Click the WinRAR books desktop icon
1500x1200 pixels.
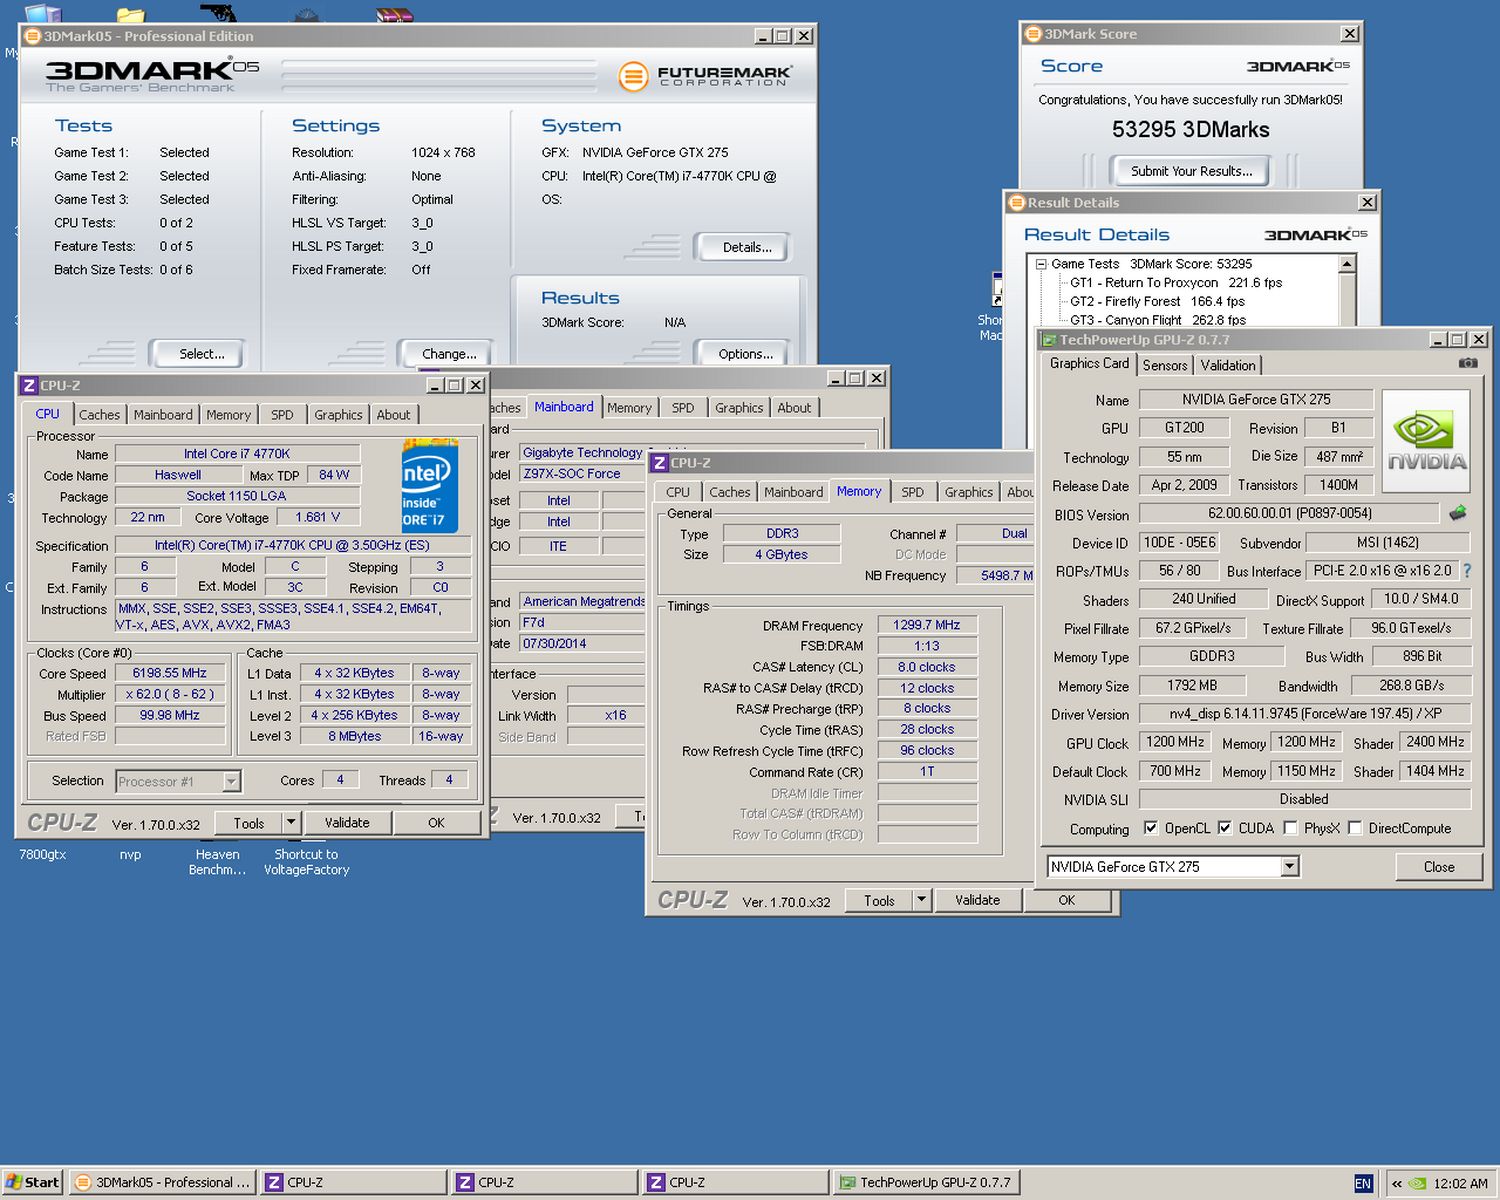click(x=395, y=14)
